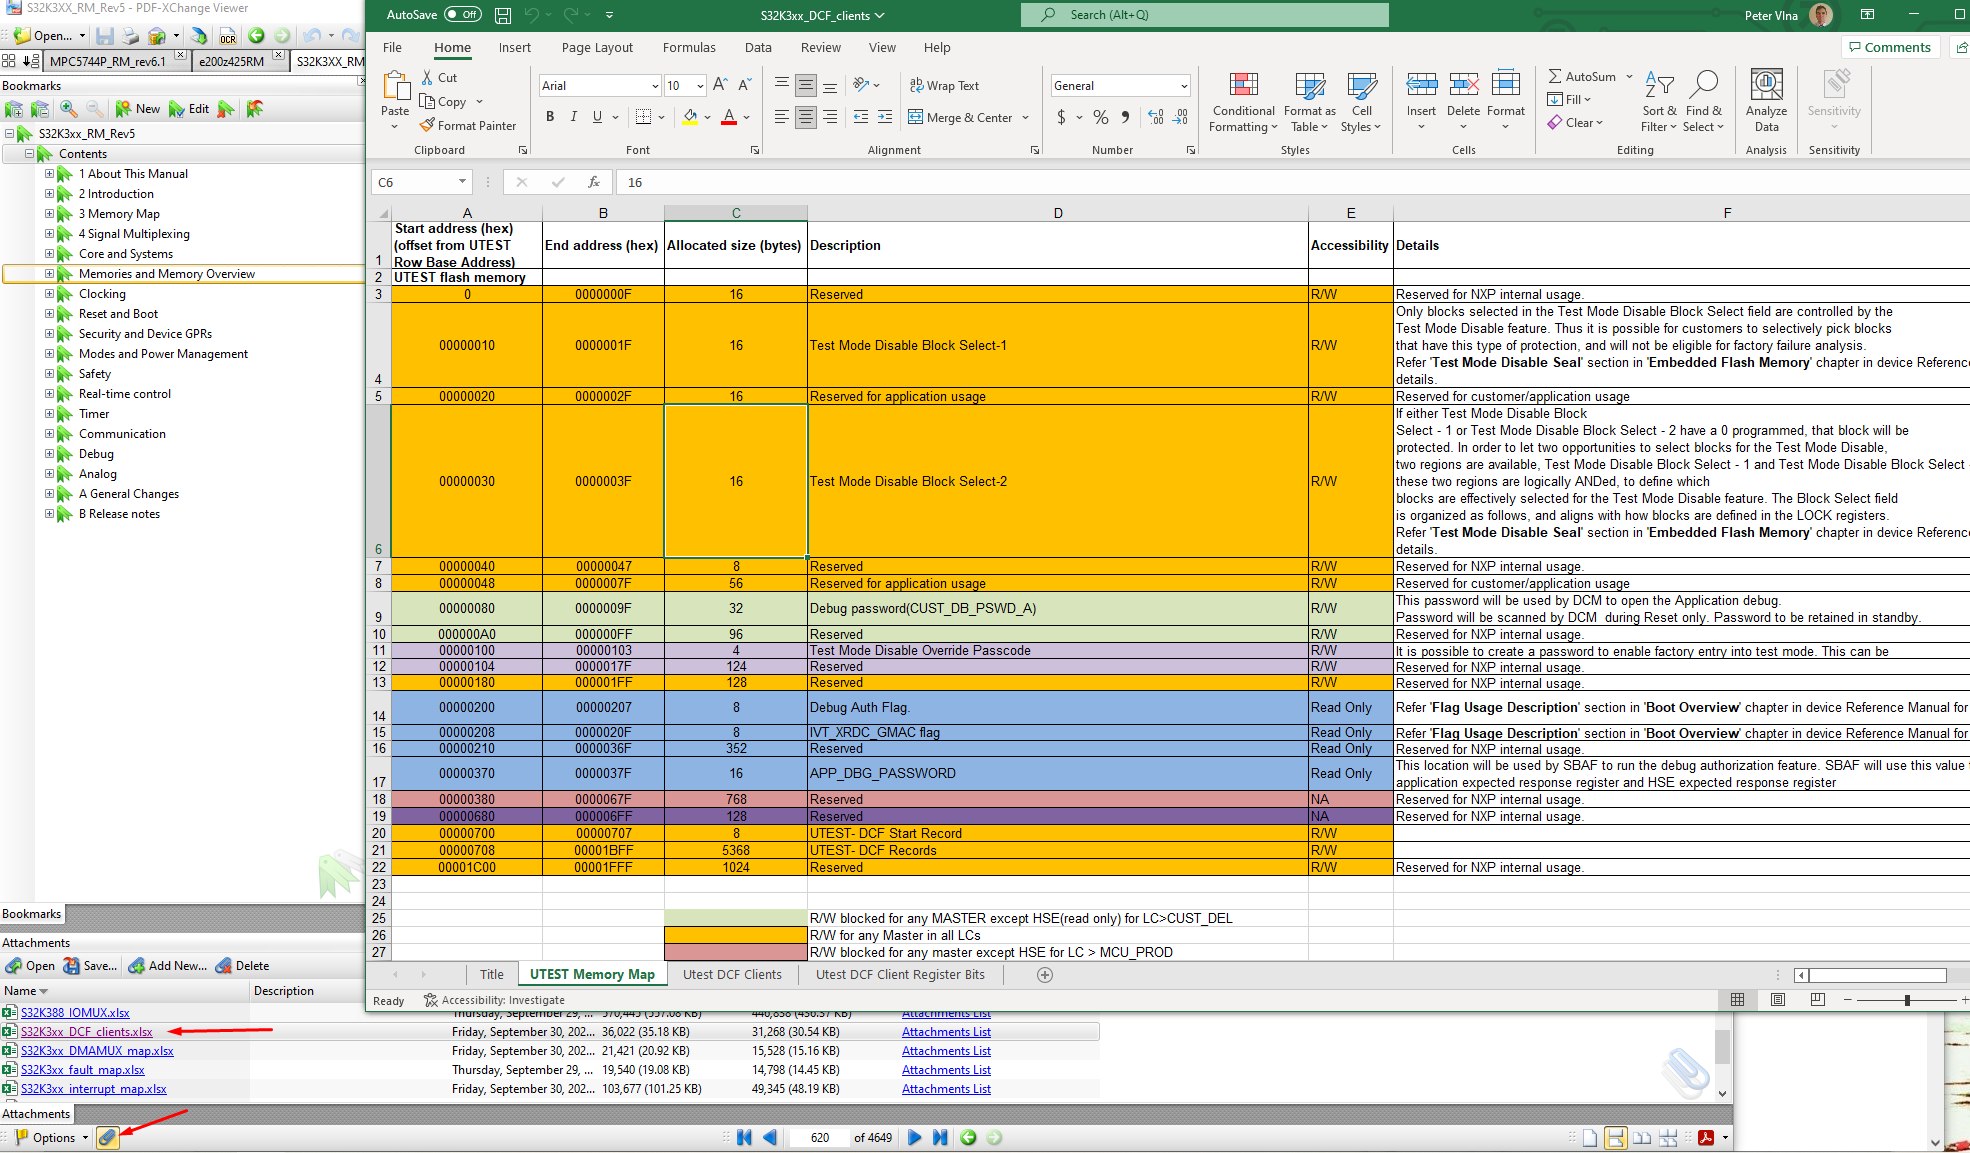This screenshot has height=1153, width=1970.
Task: Switch to the Formulas ribbon tab
Action: pos(689,47)
